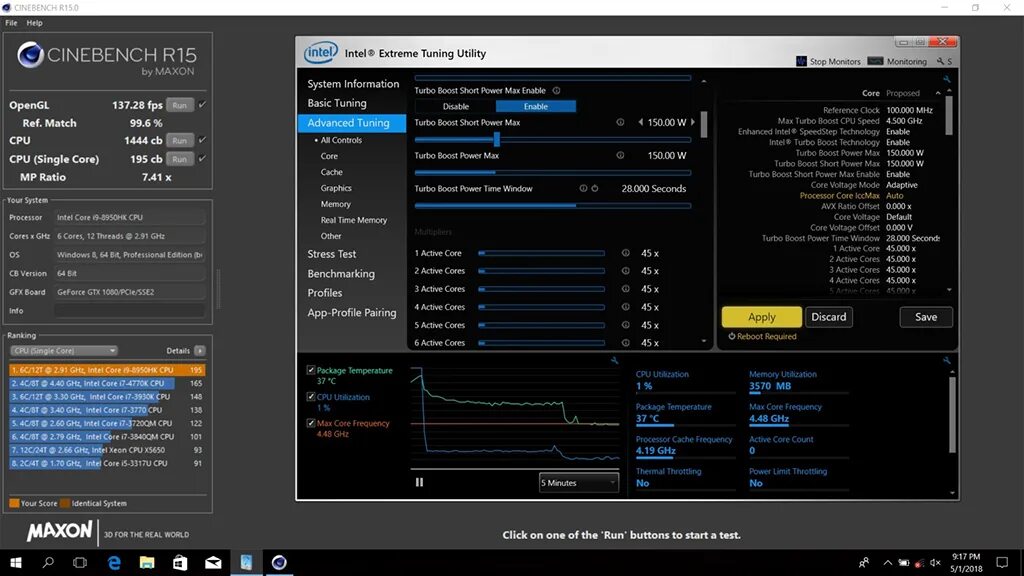Show info for Turbo Boost Power Time Window

(x=583, y=188)
